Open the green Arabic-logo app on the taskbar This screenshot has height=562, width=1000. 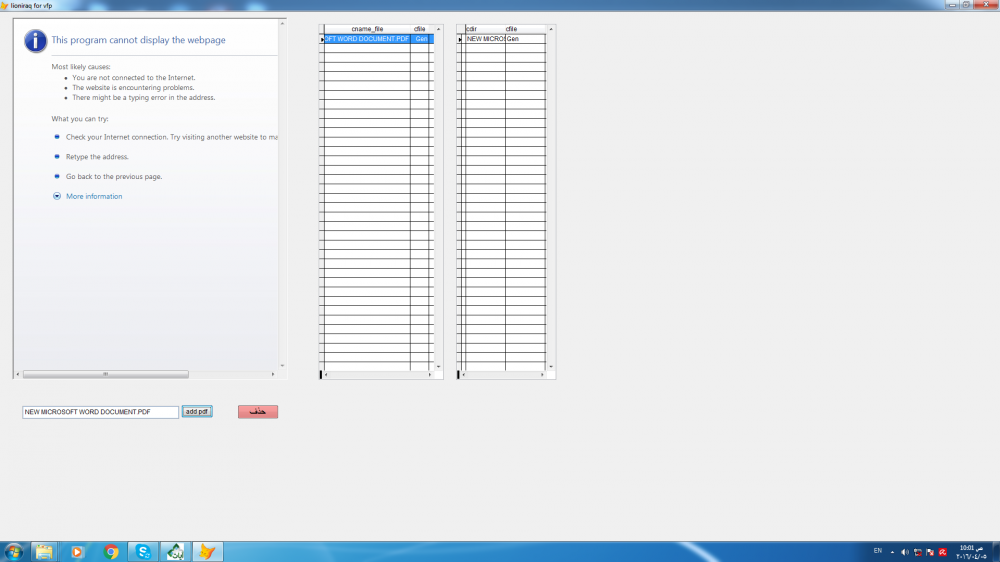(175, 552)
